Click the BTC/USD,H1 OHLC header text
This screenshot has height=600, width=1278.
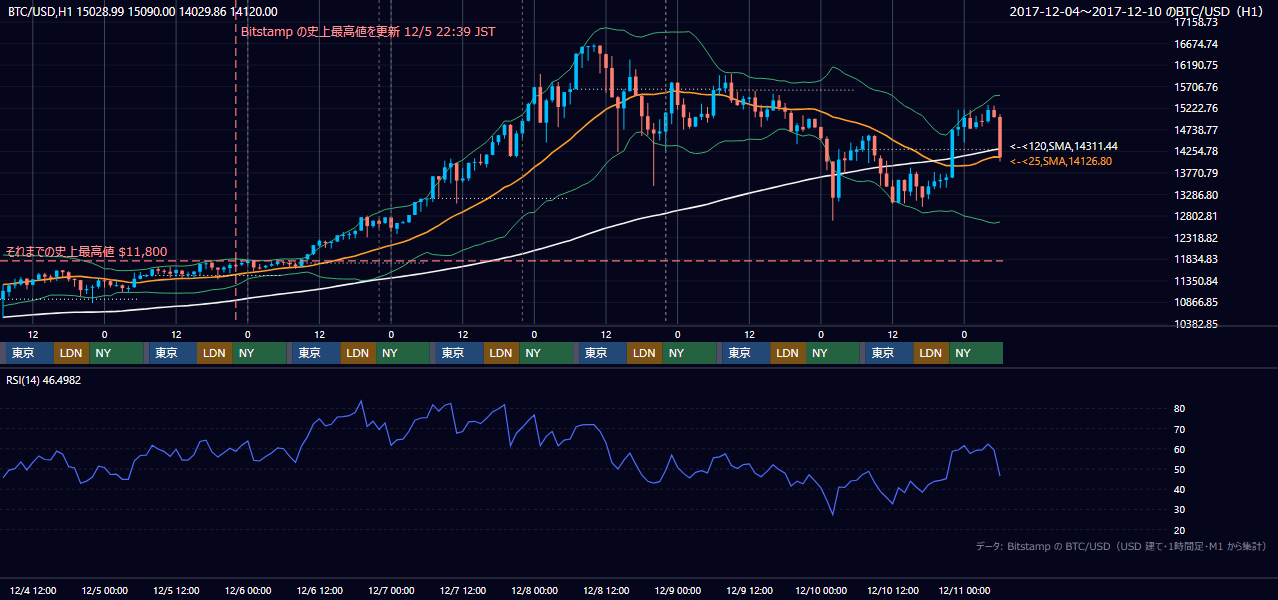point(143,11)
